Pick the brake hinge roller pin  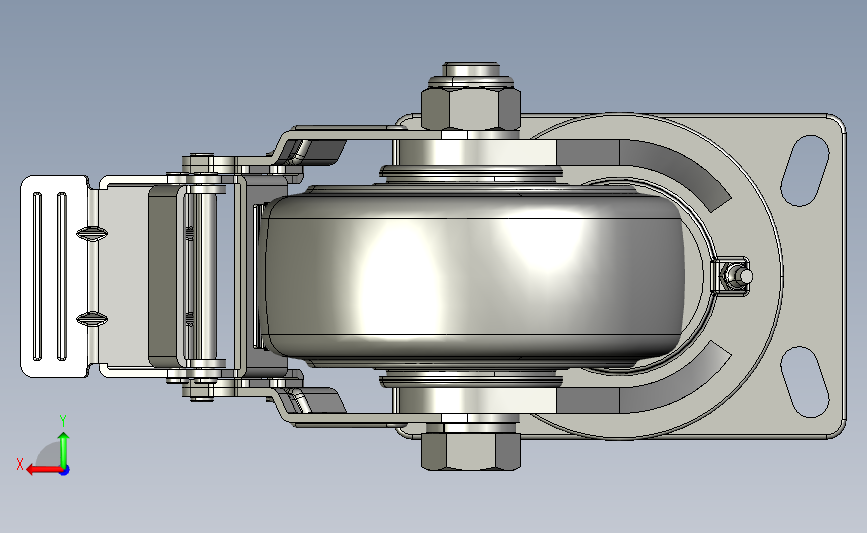208,276
